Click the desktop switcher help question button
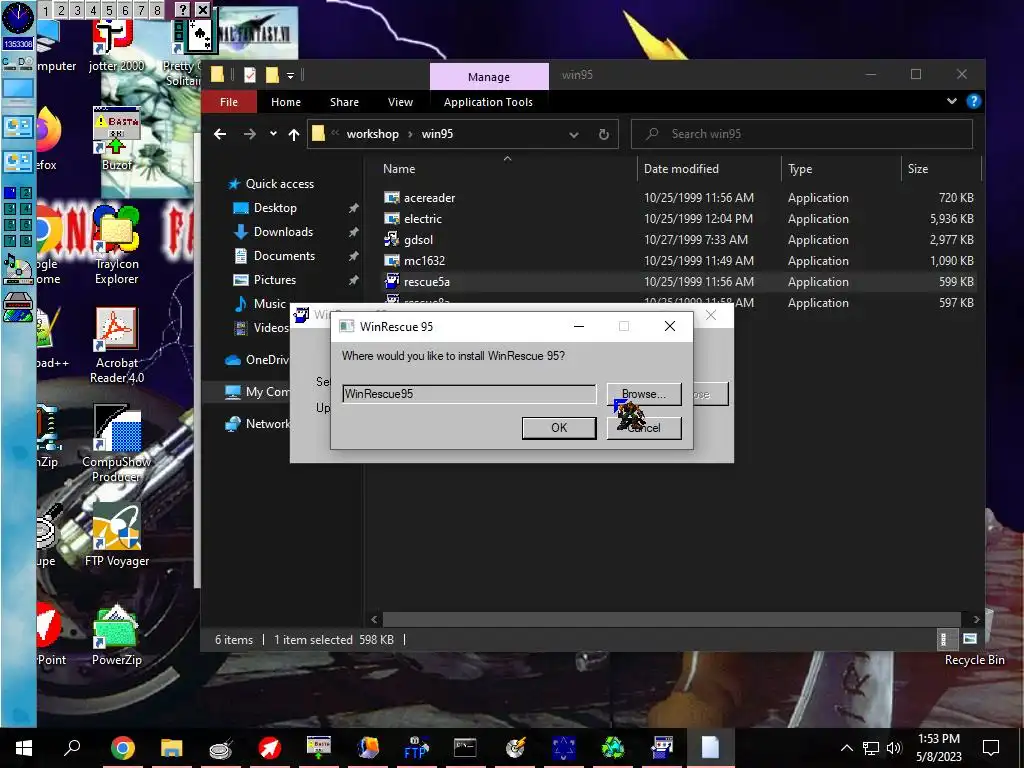This screenshot has height=768, width=1024. (x=184, y=10)
